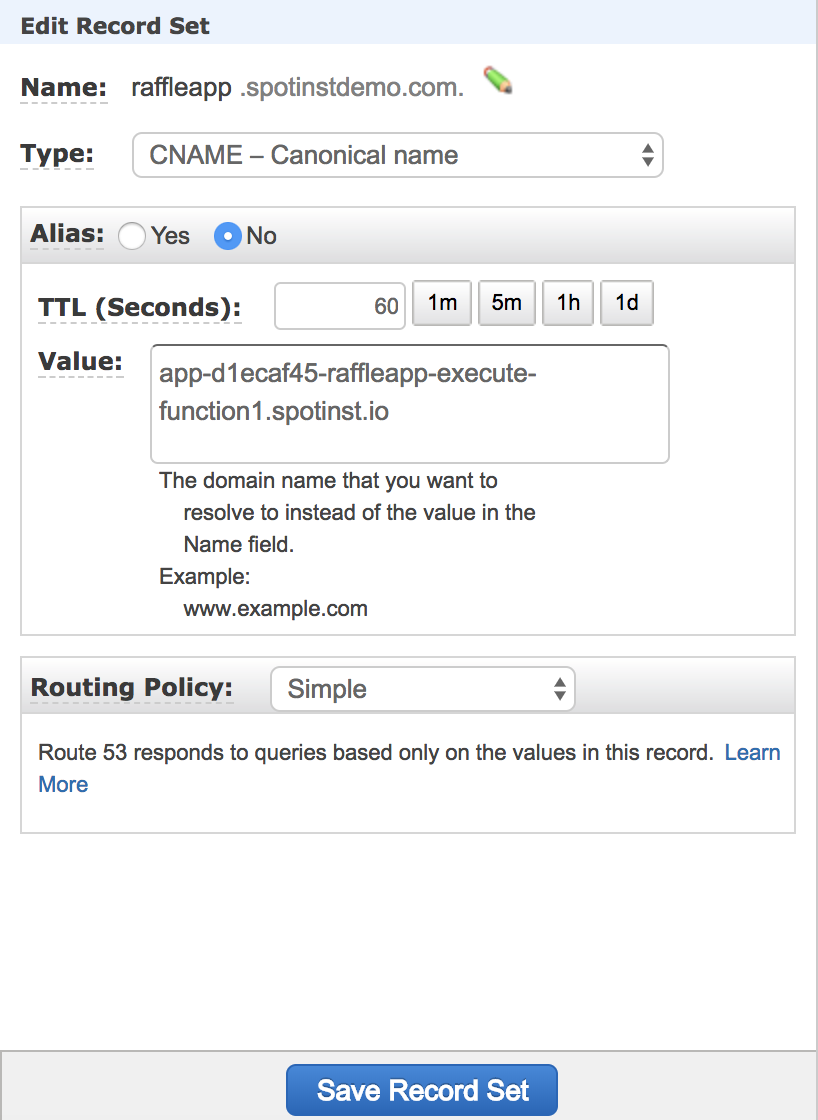
Task: Open the Learn More link
Action: [752, 753]
